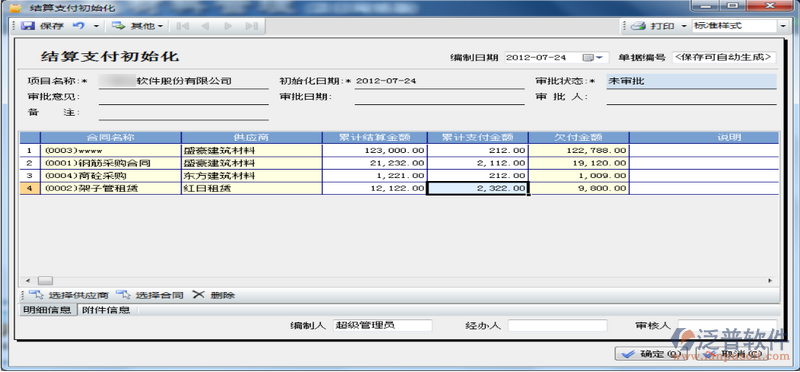The image size is (800, 372).
Task: Click the 选择供应商 select supplier icon
Action: click(36, 294)
